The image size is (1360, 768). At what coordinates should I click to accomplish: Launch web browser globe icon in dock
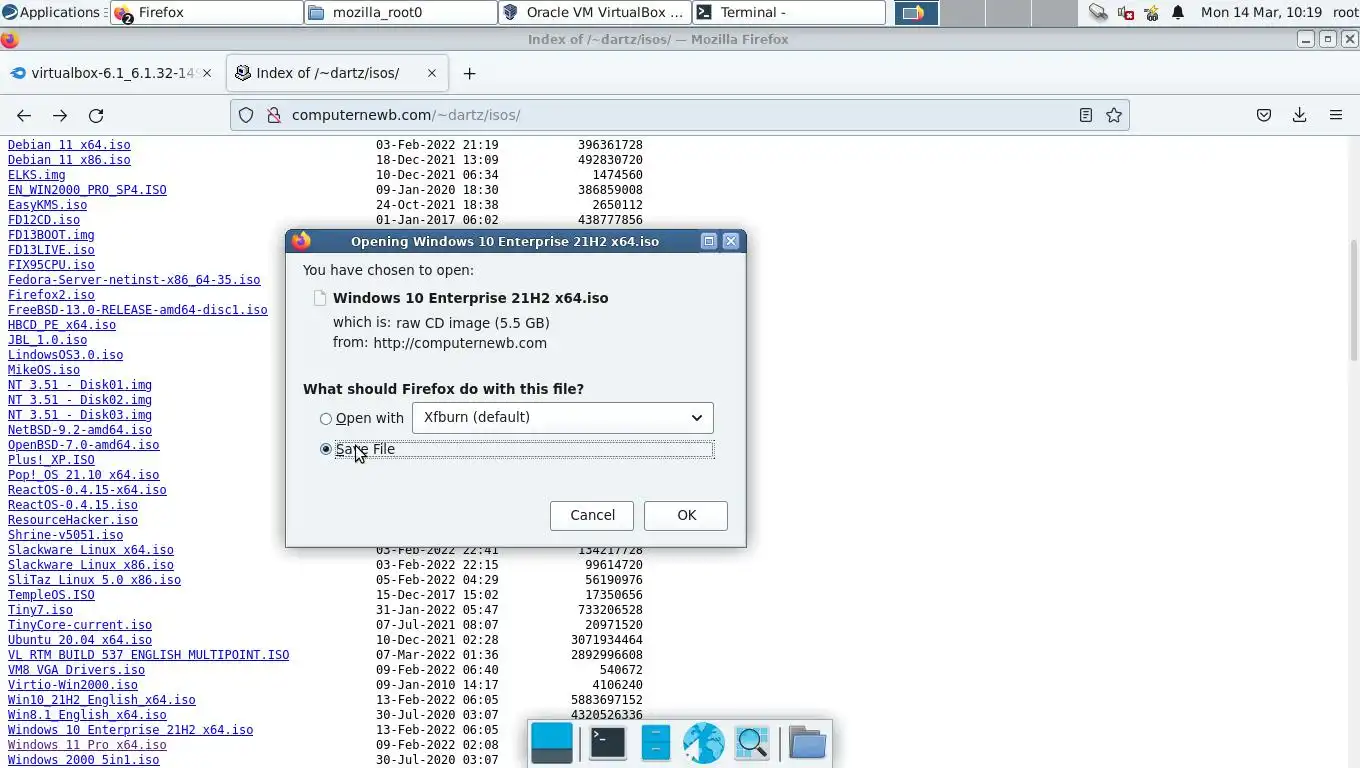tap(704, 743)
